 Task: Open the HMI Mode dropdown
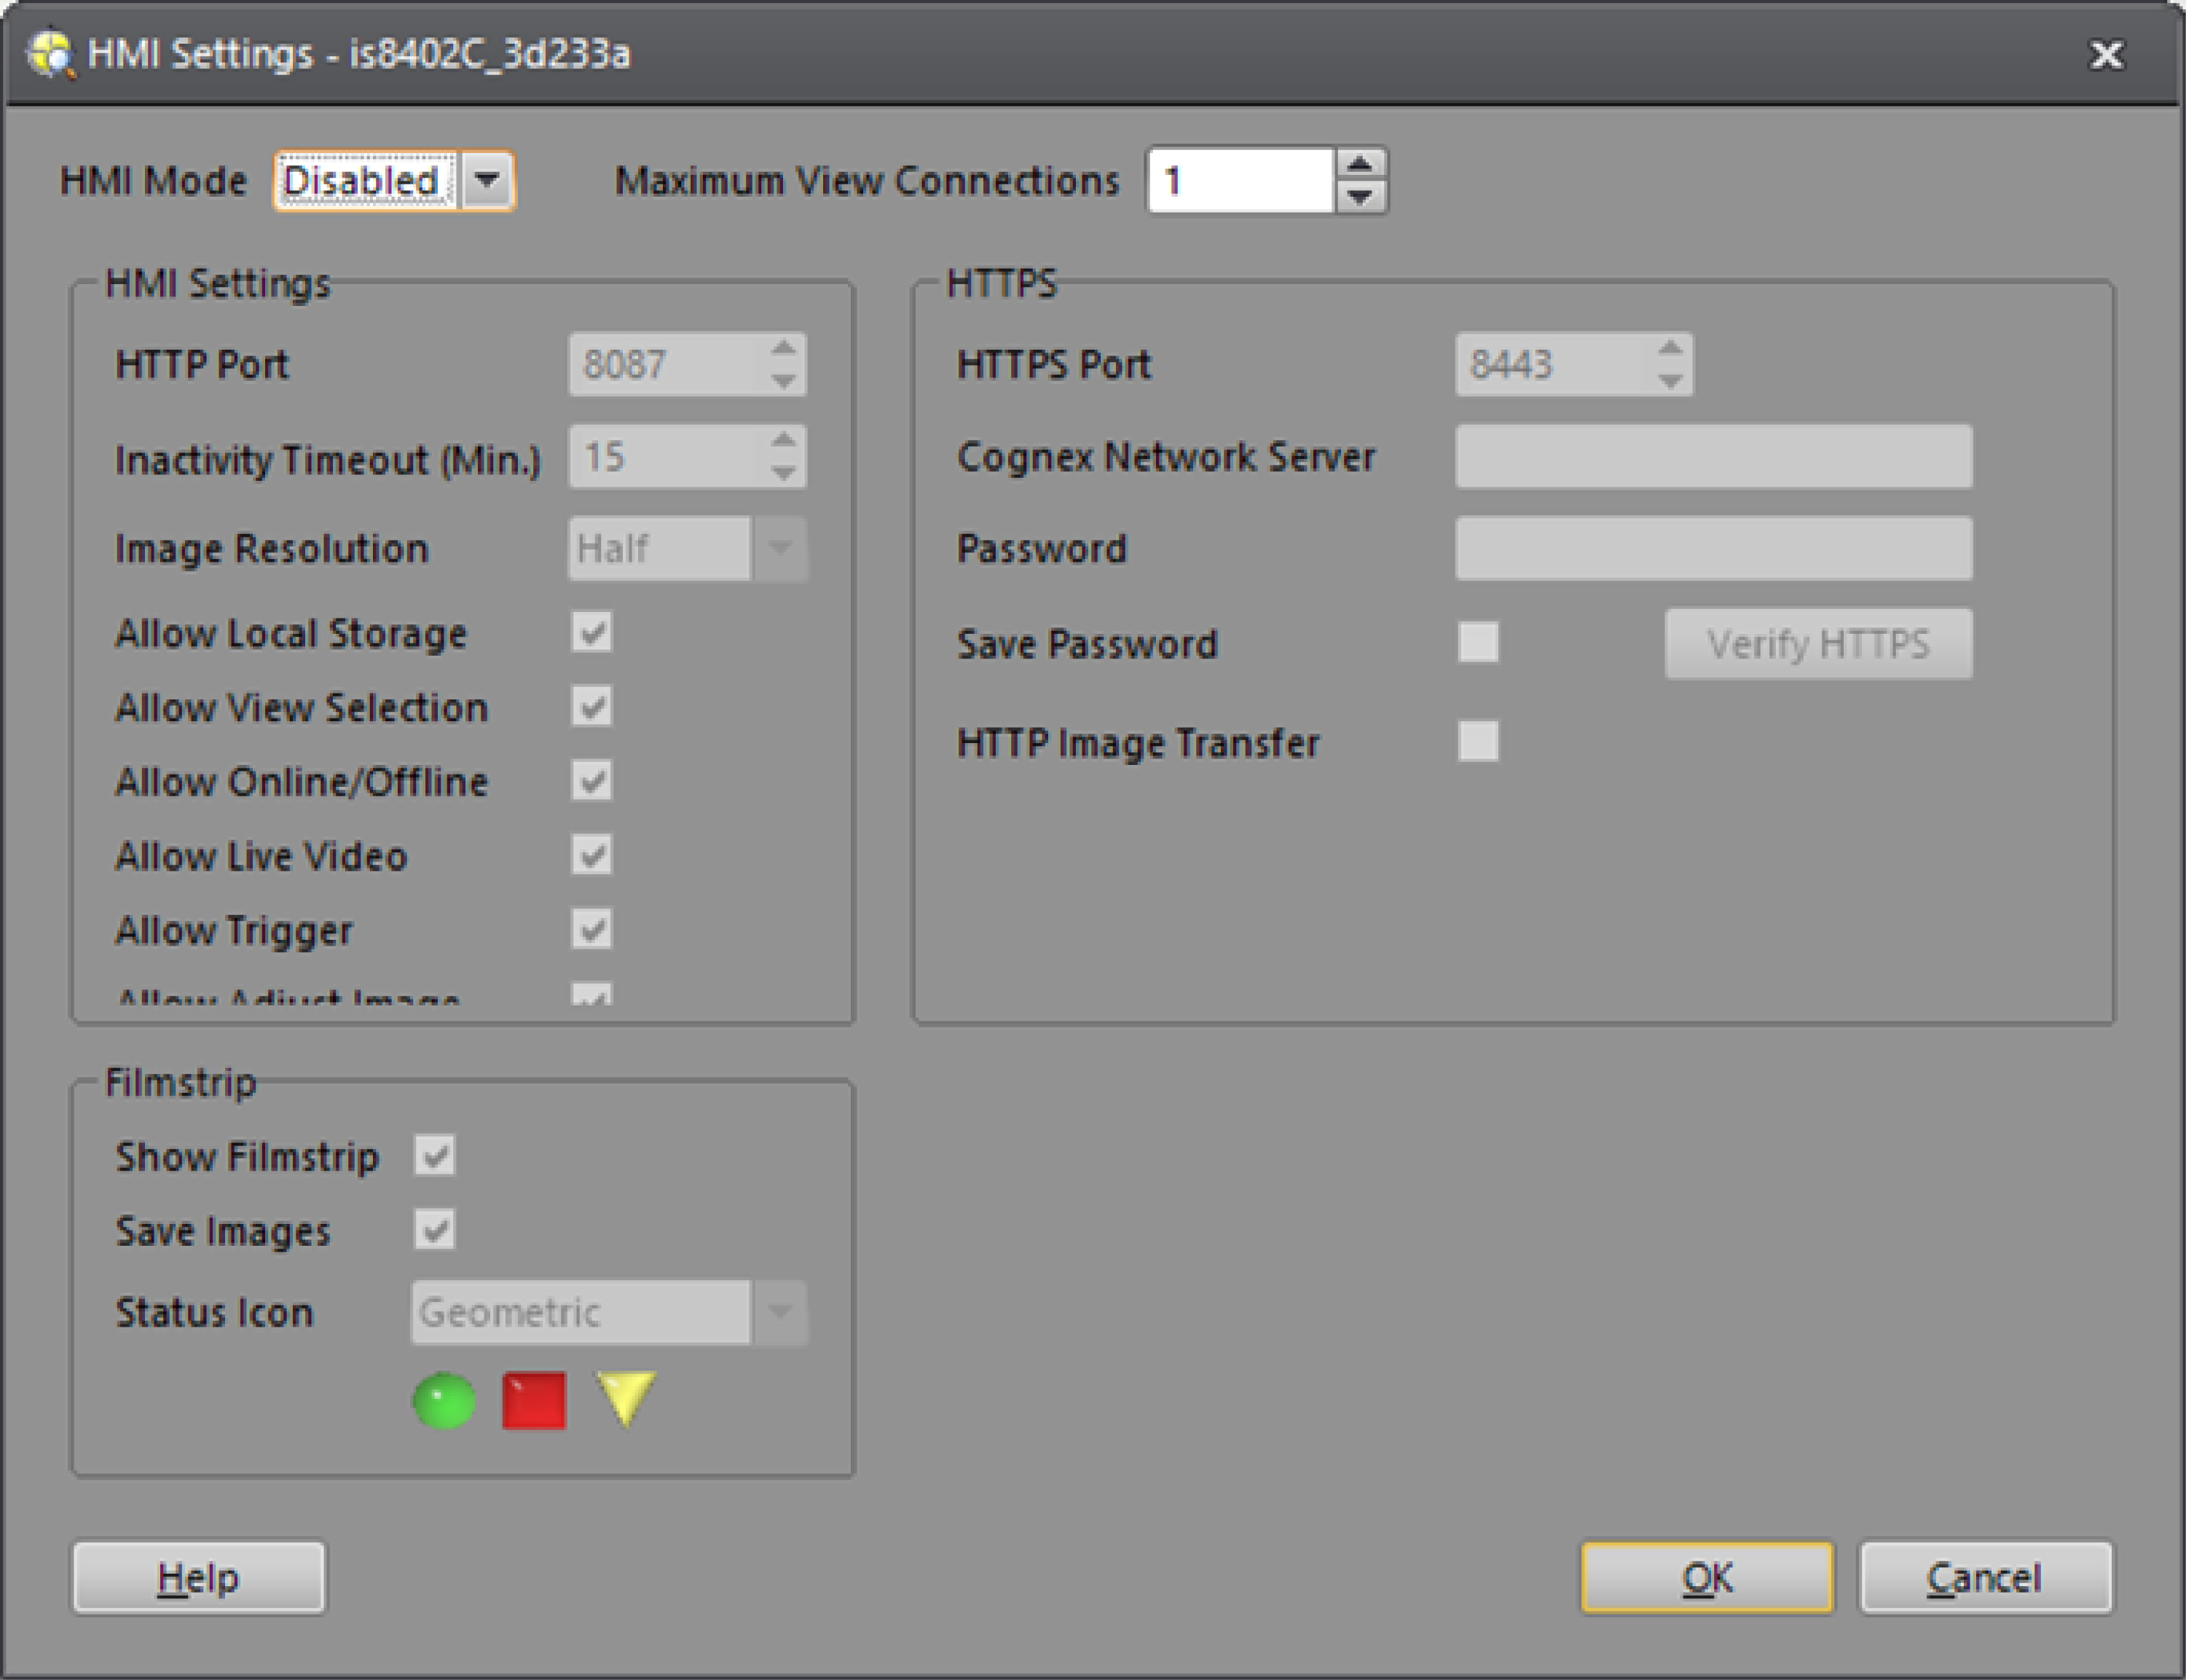click(487, 181)
